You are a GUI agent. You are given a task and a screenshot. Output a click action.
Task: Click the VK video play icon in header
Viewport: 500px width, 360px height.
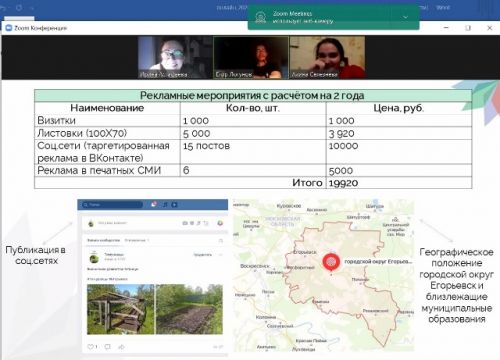[174, 204]
